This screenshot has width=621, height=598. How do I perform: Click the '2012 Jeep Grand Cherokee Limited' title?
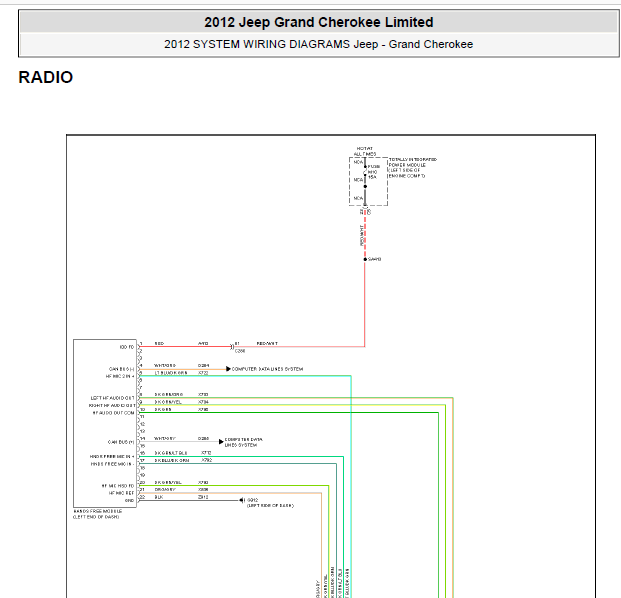[319, 22]
